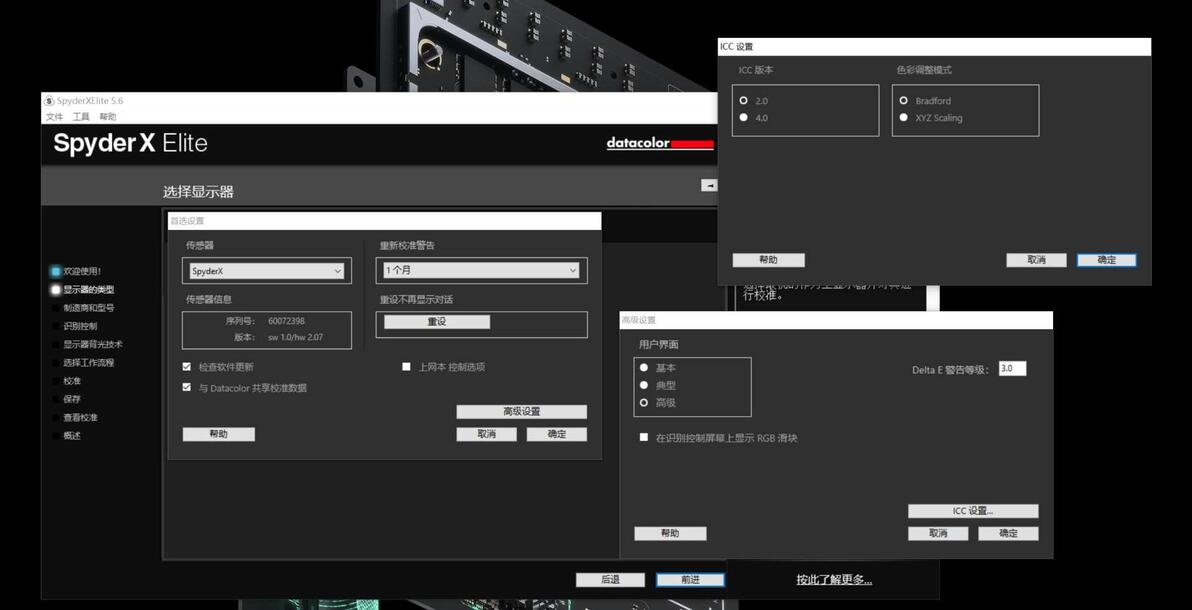The height and width of the screenshot is (610, 1192).
Task: Click the Delta E 警告等级 input field
Action: point(1013,368)
